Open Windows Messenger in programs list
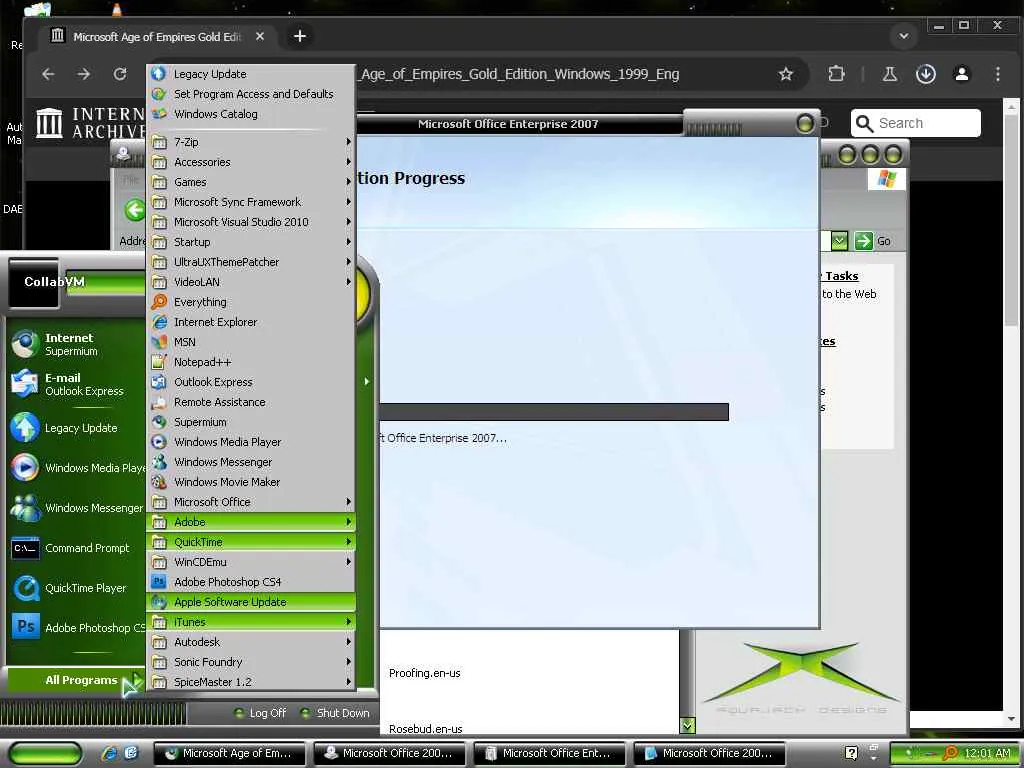 coord(251,462)
